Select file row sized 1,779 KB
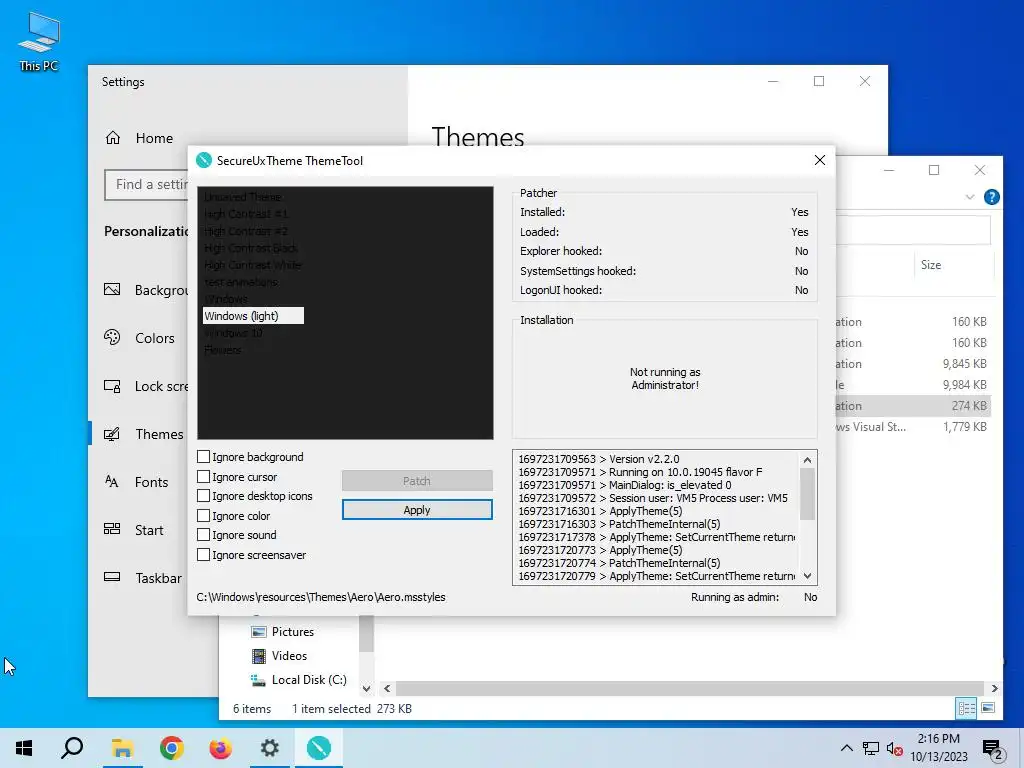Viewport: 1024px width, 768px height. tap(913, 426)
